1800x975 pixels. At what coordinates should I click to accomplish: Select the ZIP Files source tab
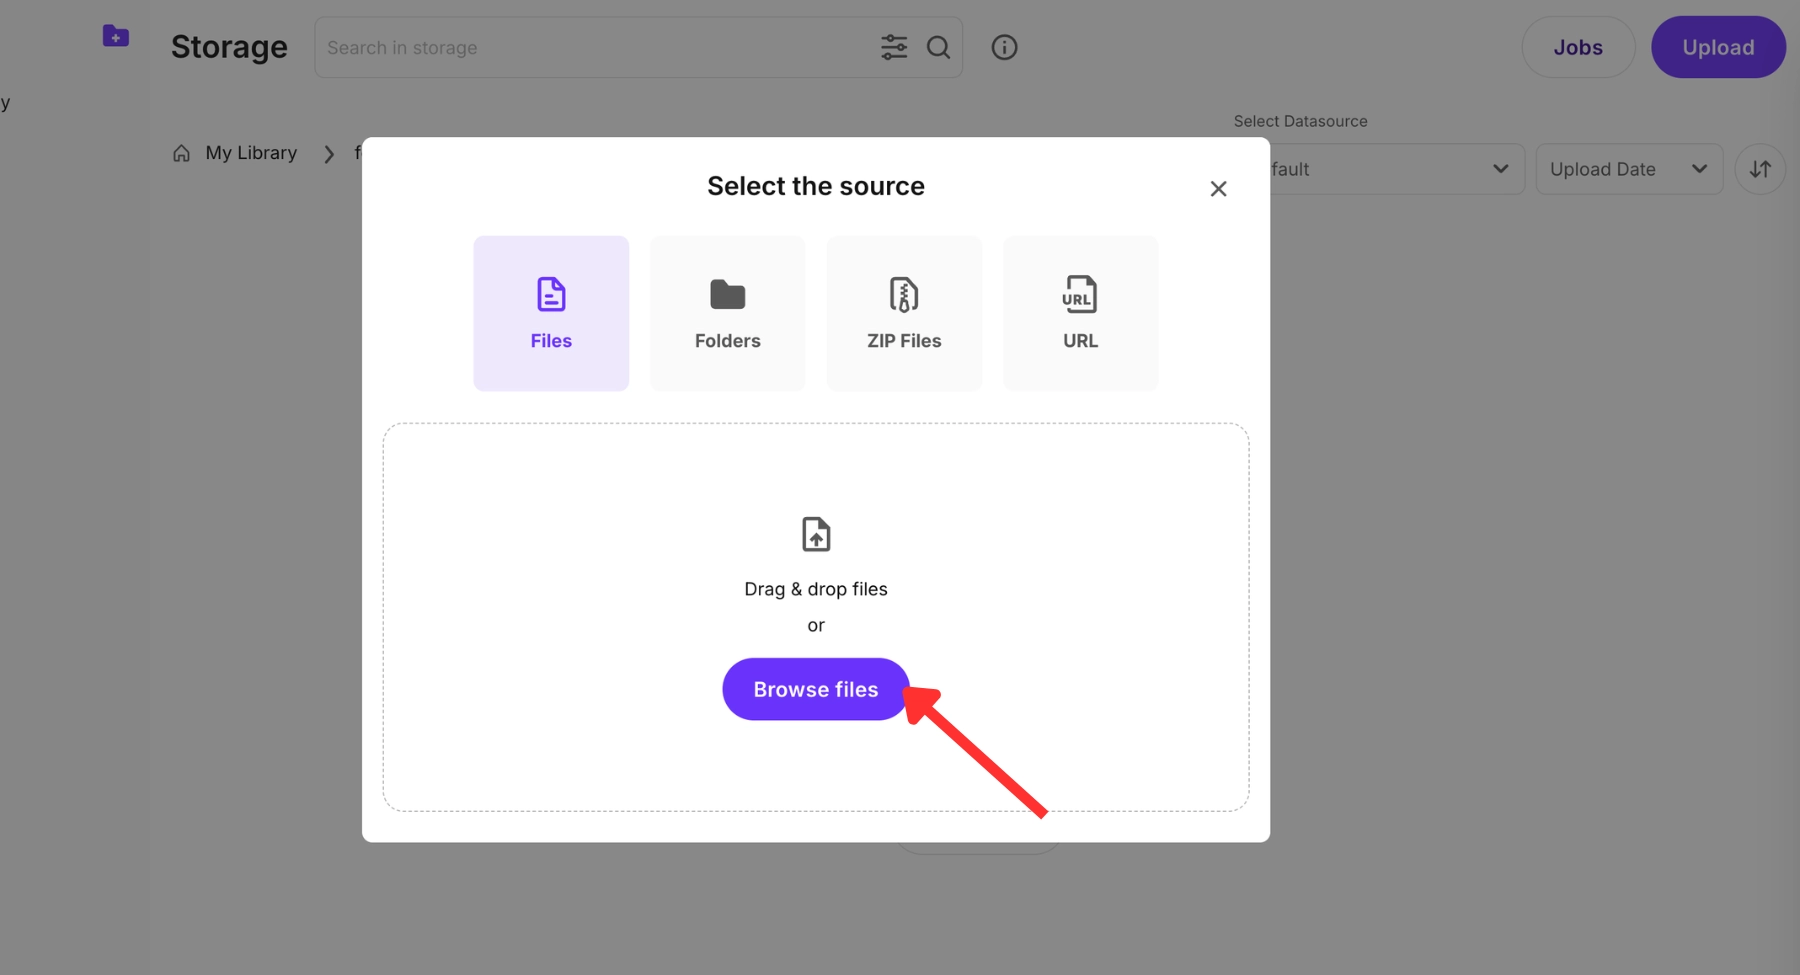click(904, 313)
